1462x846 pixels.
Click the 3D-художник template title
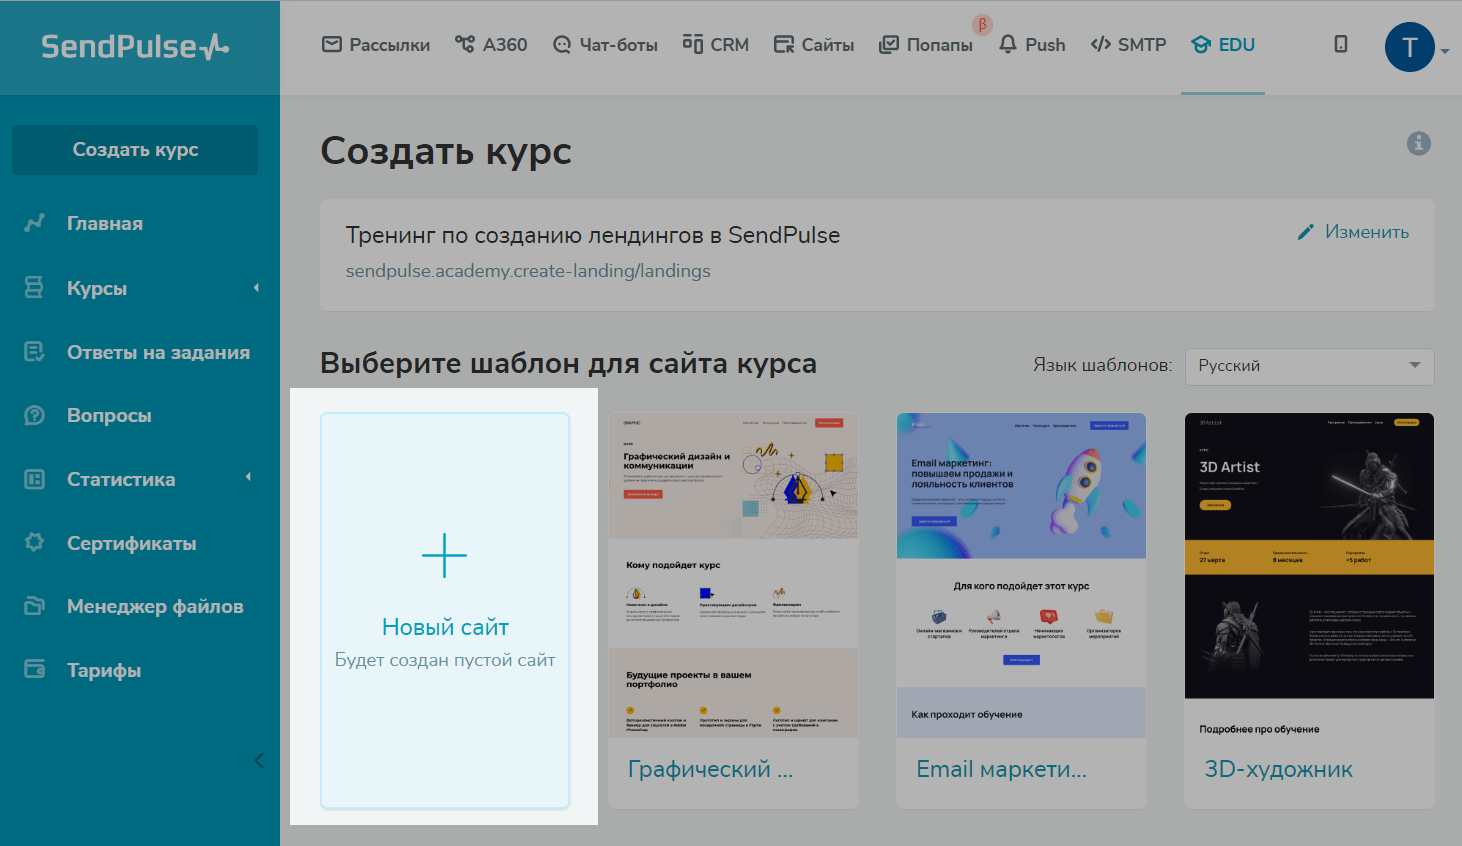click(1278, 769)
